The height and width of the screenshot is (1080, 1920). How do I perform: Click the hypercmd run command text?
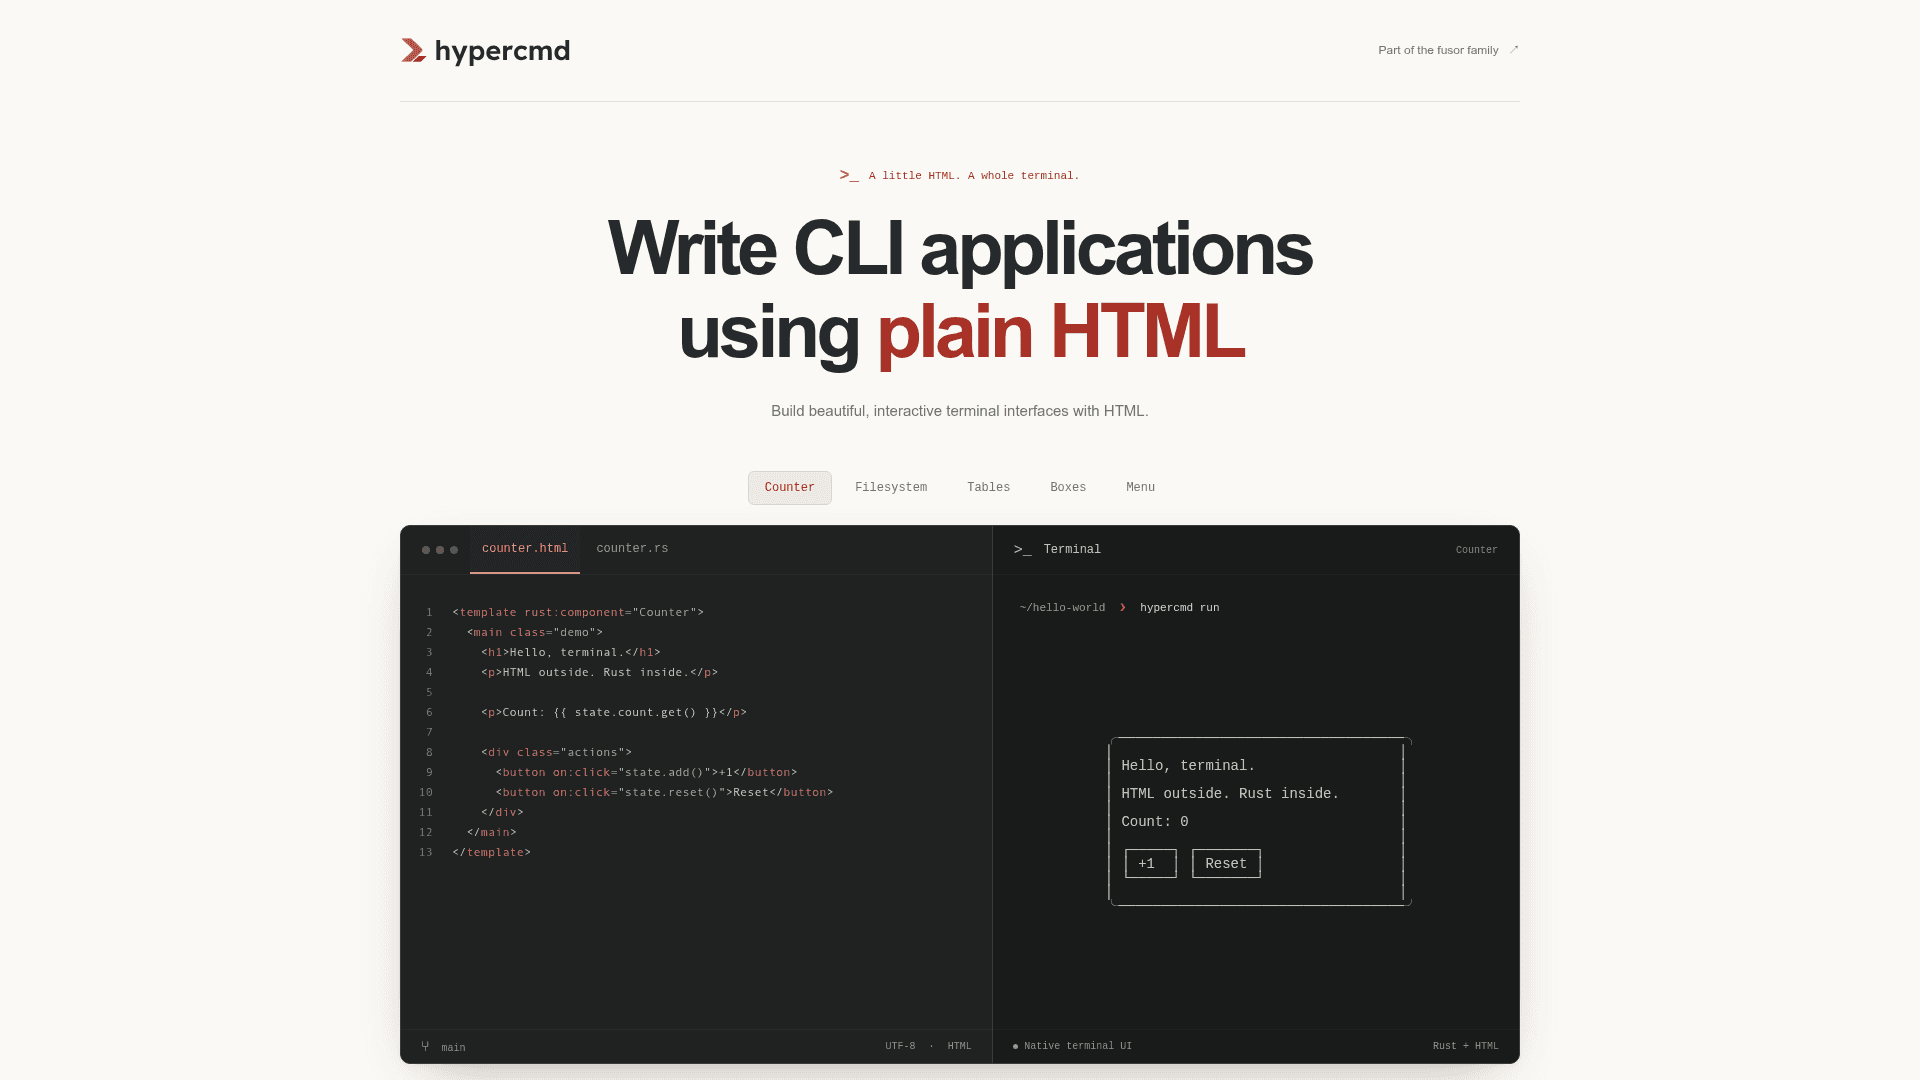pyautogui.click(x=1179, y=607)
